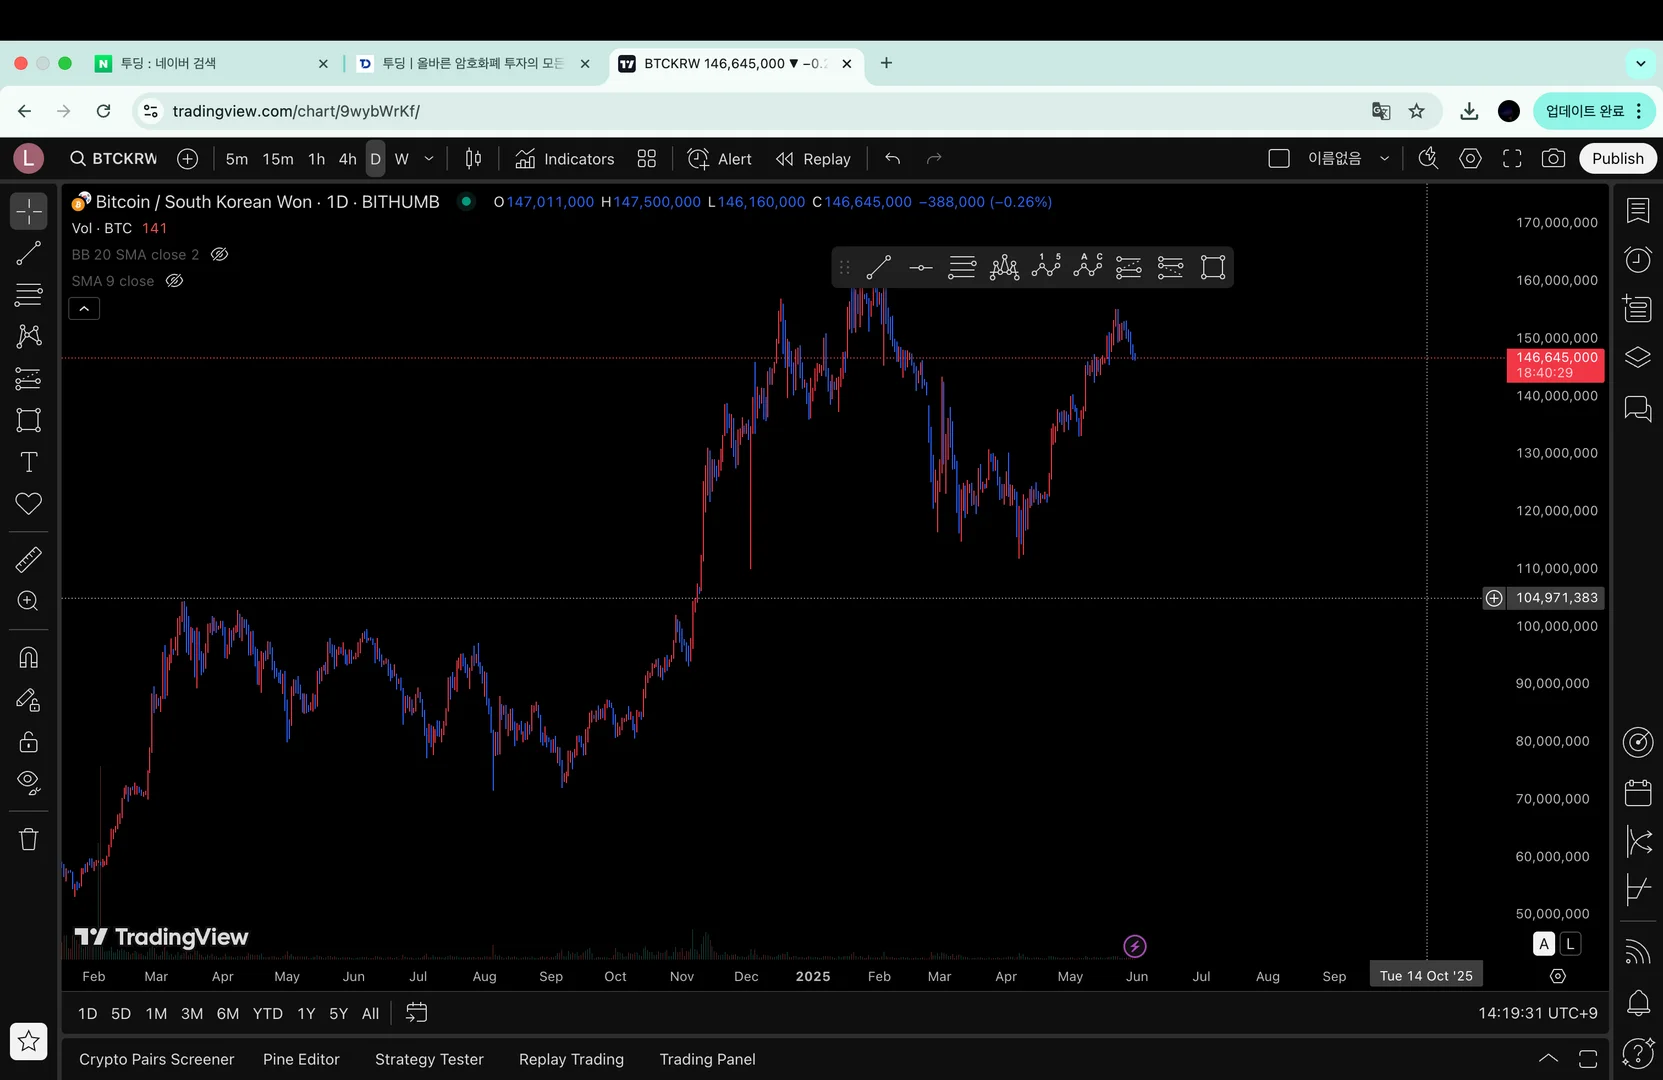The height and width of the screenshot is (1080, 1663).
Task: Open the patterns drawing tools
Action: click(29, 336)
